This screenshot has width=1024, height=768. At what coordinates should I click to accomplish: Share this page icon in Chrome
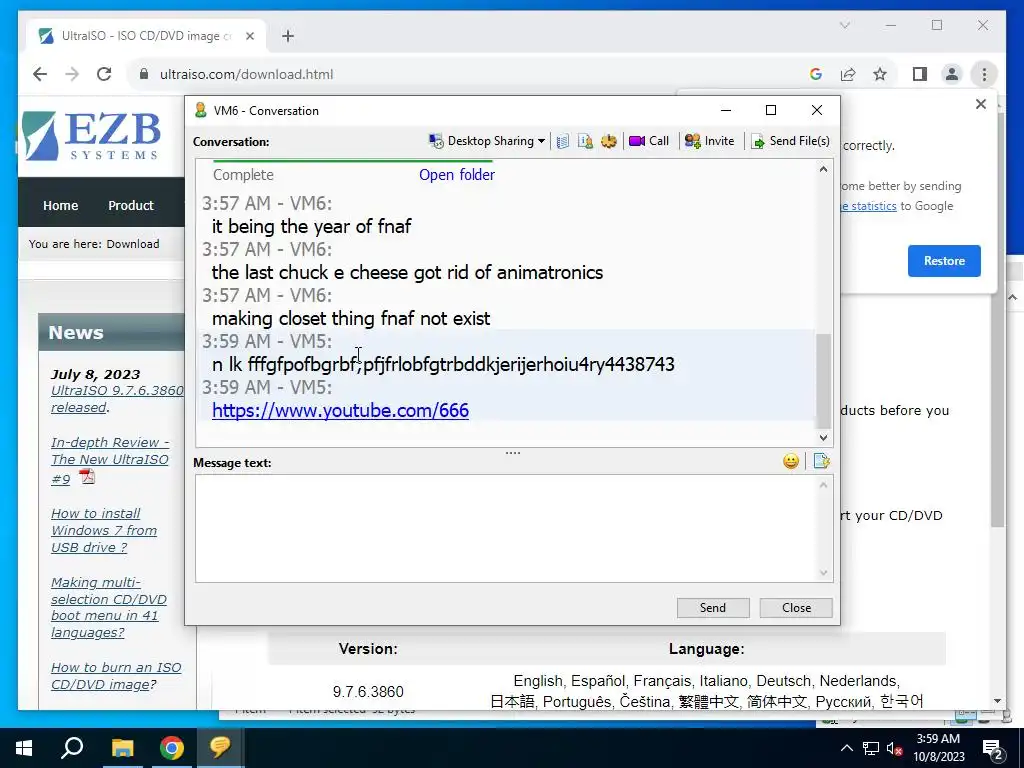click(x=848, y=74)
